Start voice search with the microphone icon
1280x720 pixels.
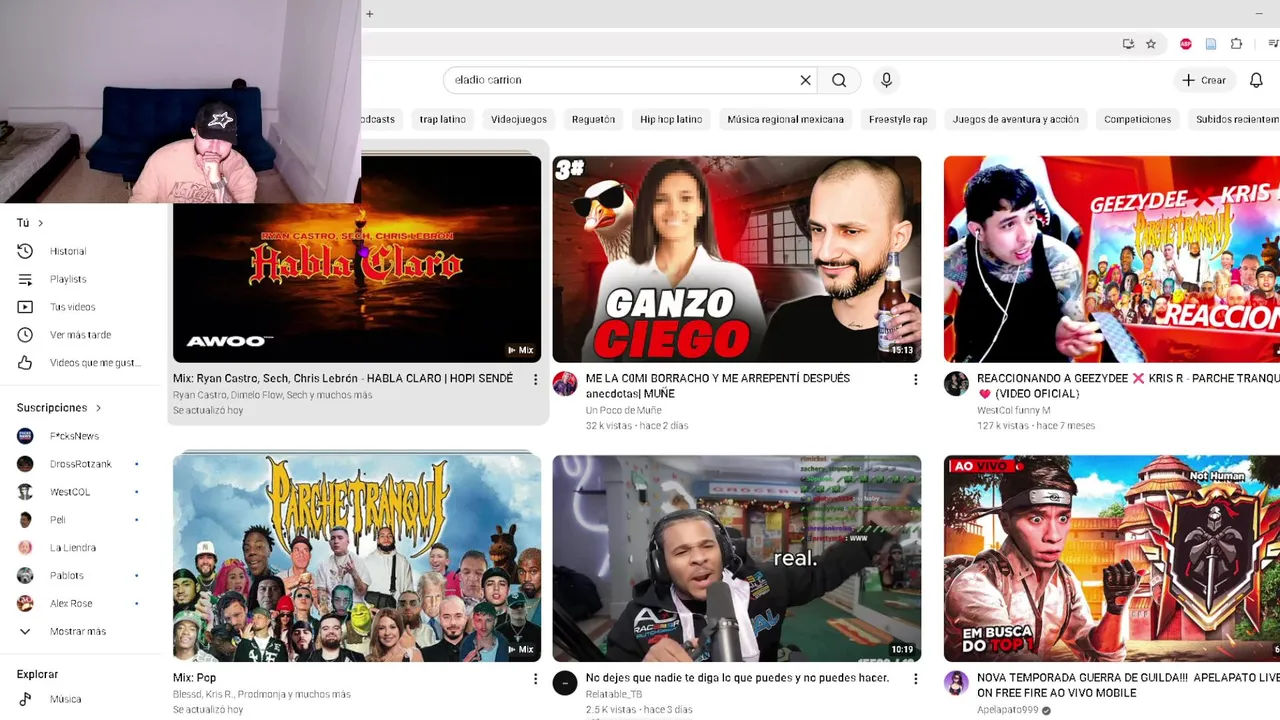point(886,80)
